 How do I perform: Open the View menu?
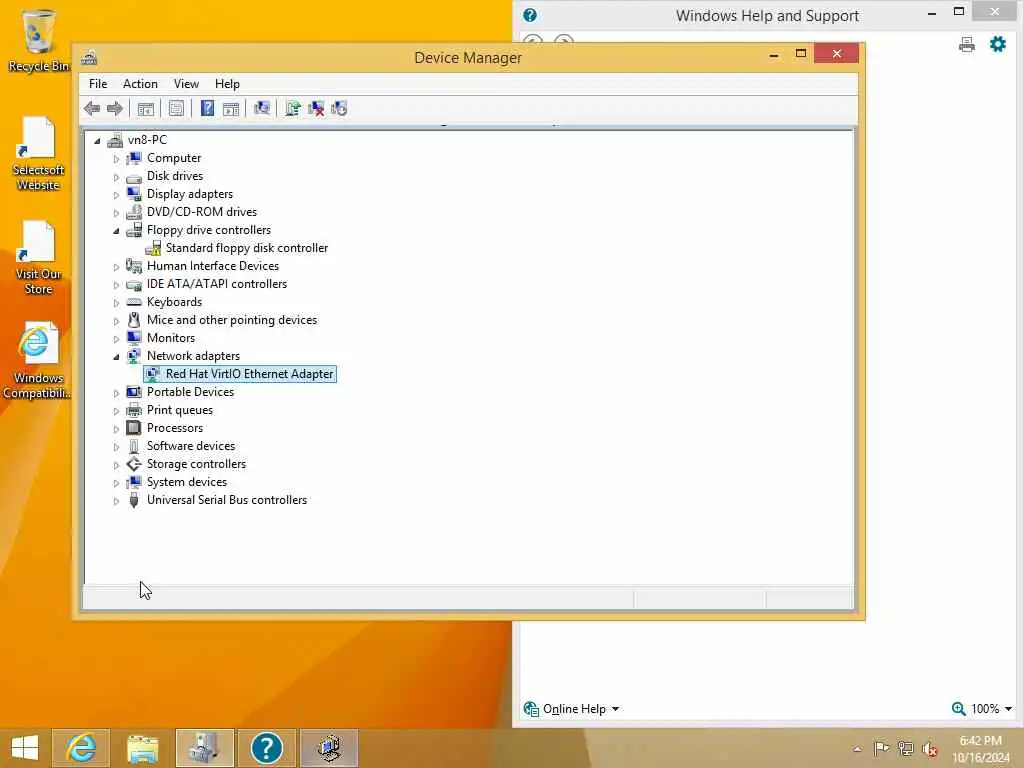click(x=186, y=84)
